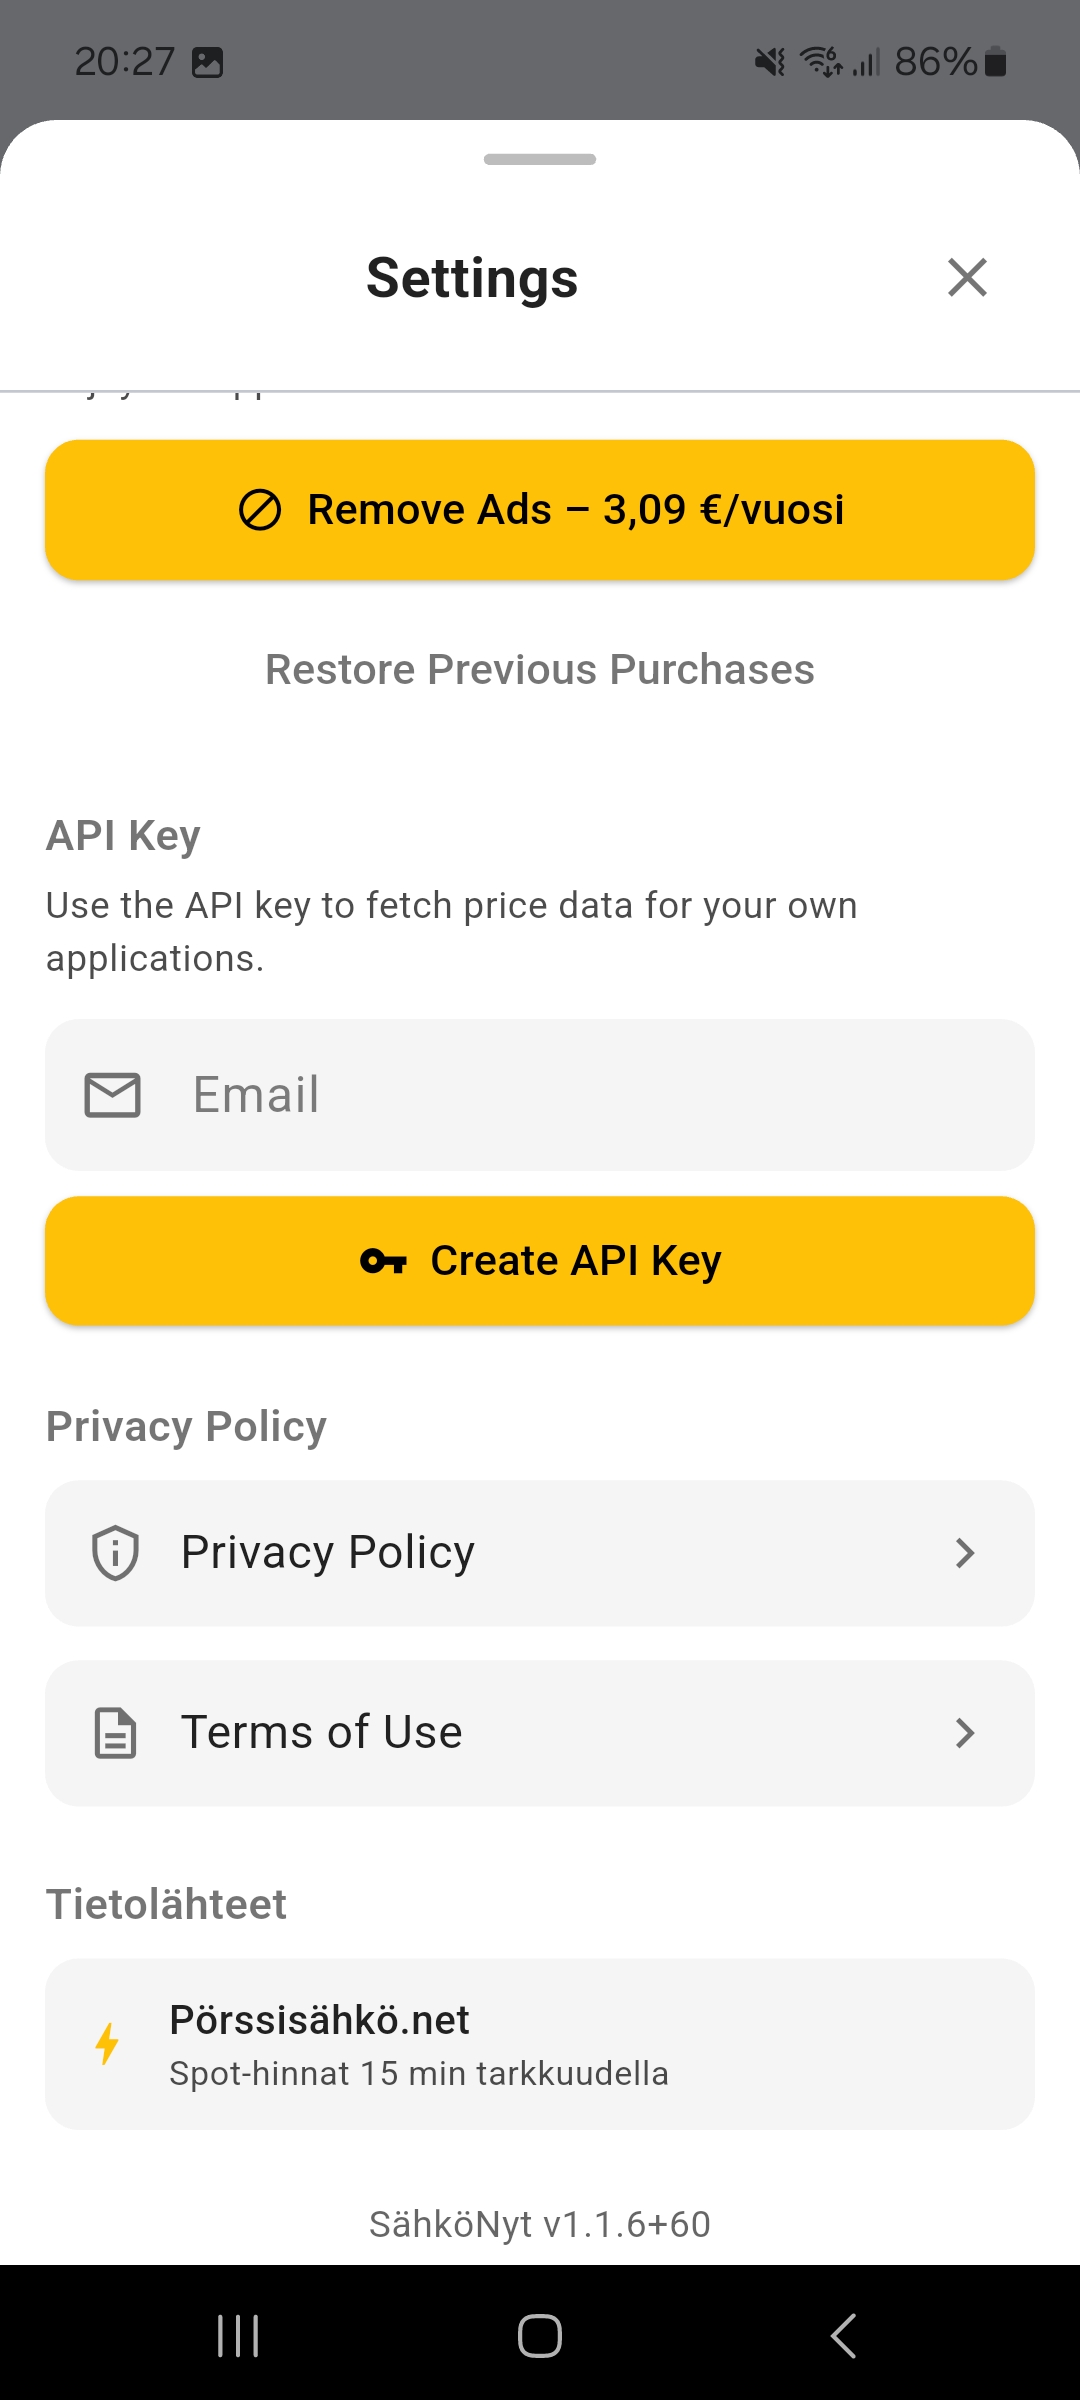
Task: Open the Privacy Policy row
Action: pos(540,1553)
